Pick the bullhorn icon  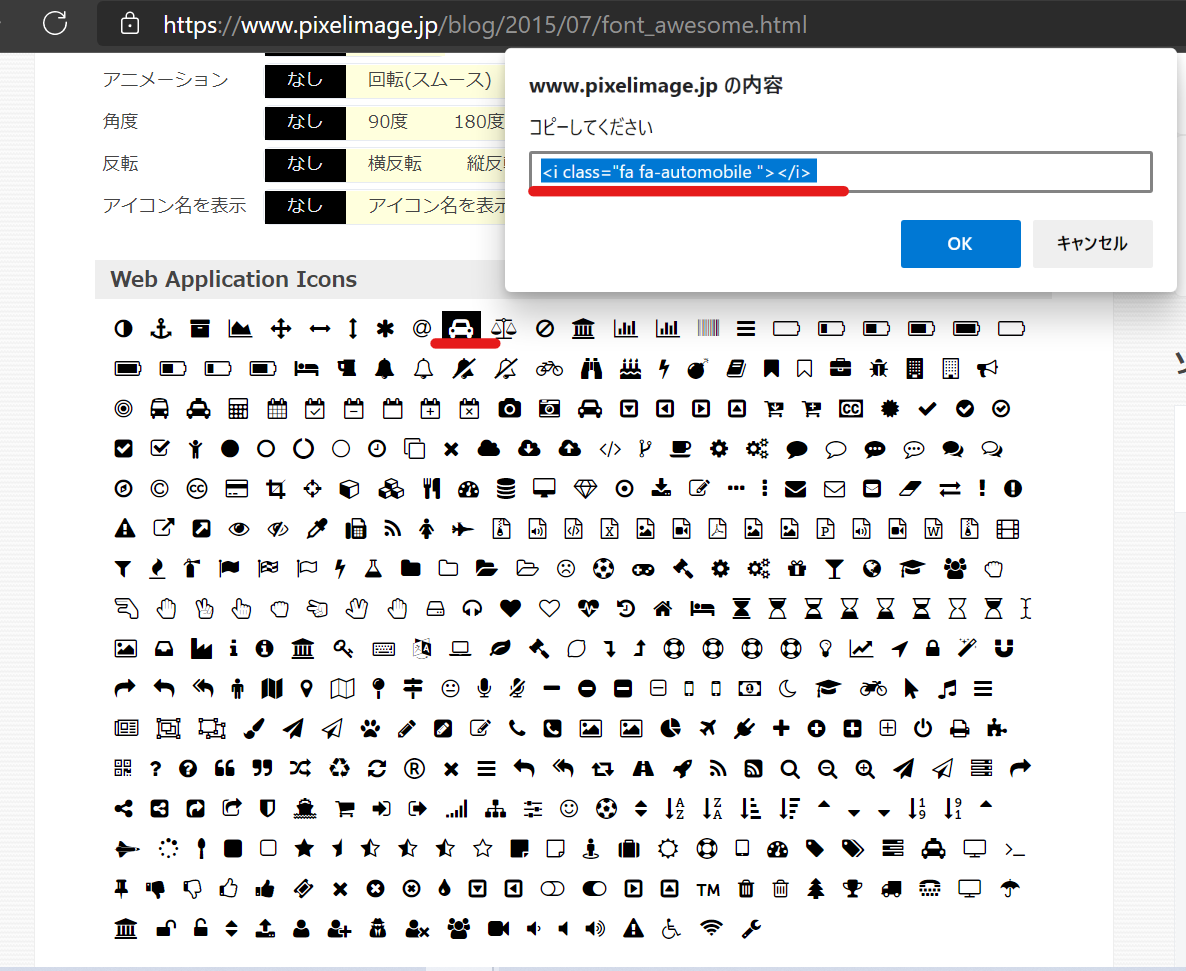click(987, 369)
